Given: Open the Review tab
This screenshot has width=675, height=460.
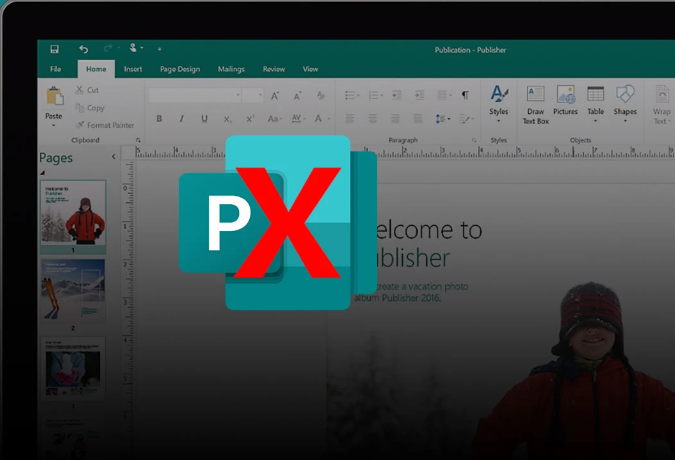Looking at the screenshot, I should tap(274, 69).
